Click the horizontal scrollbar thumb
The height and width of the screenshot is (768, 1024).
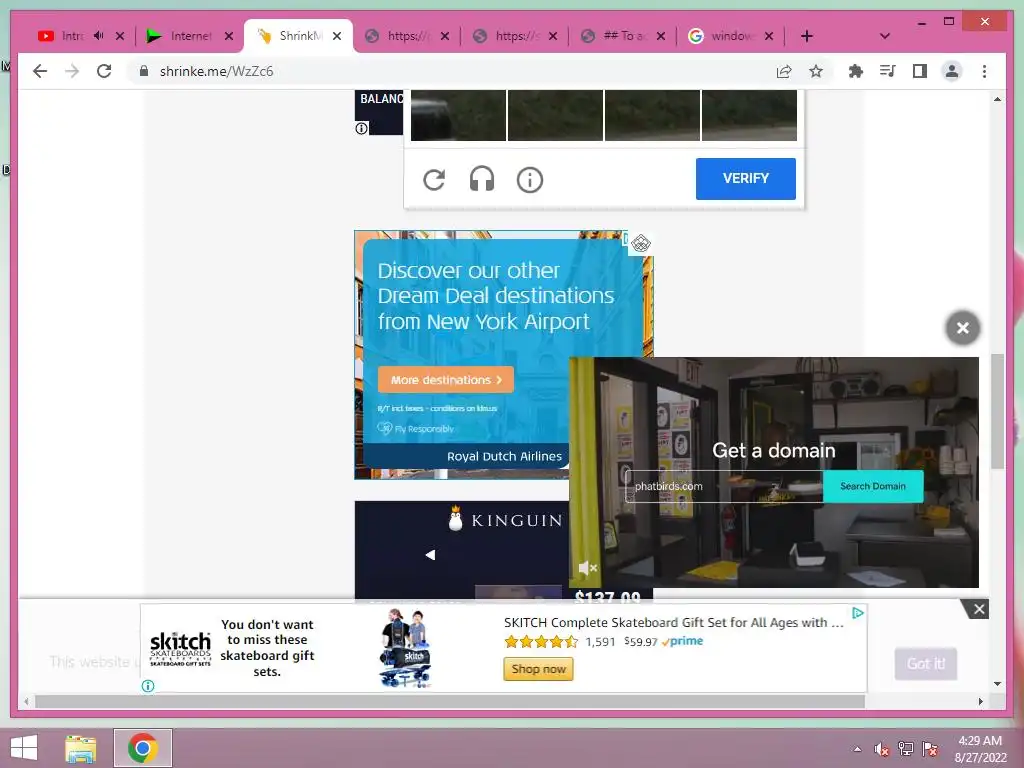point(449,701)
